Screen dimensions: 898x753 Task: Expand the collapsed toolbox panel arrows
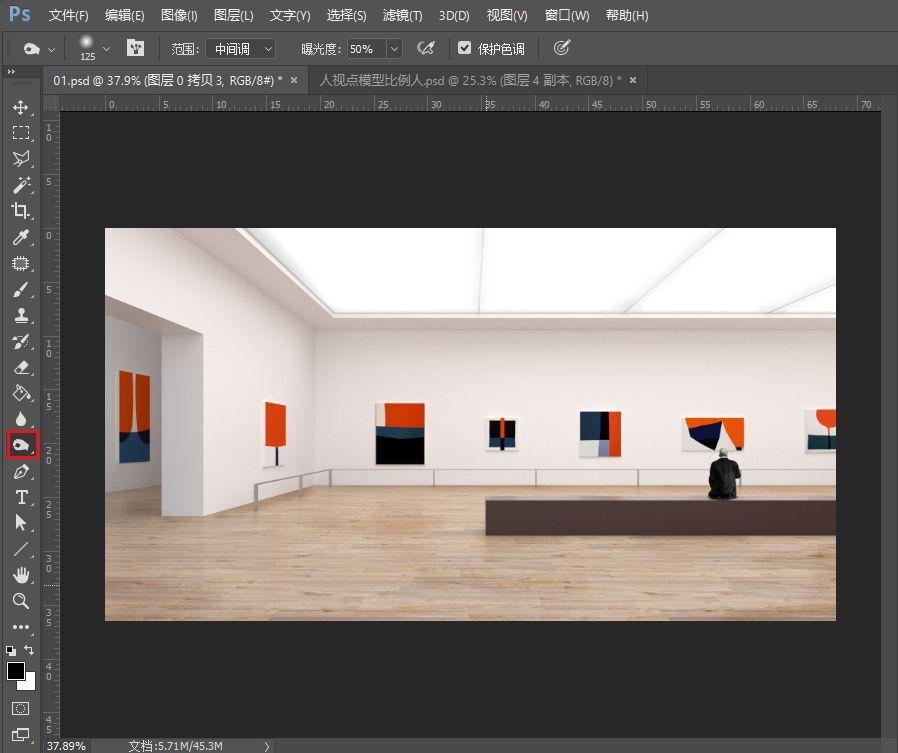(11, 72)
